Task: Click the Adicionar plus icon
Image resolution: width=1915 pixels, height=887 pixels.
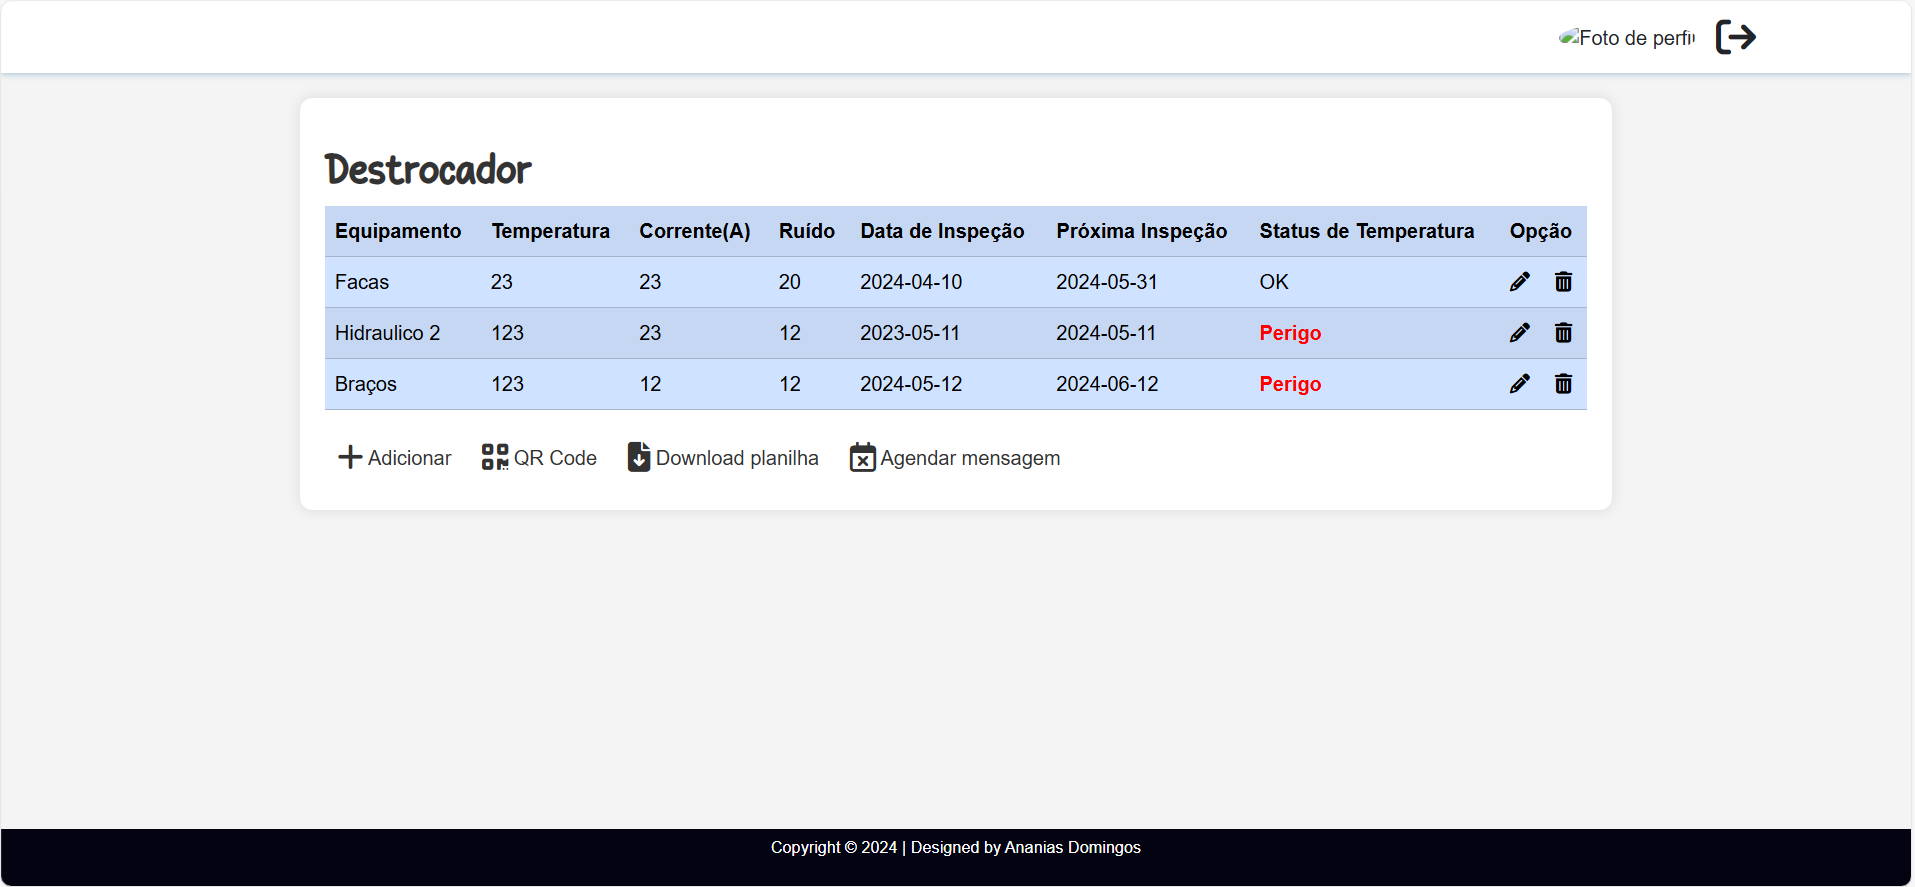Action: 350,458
